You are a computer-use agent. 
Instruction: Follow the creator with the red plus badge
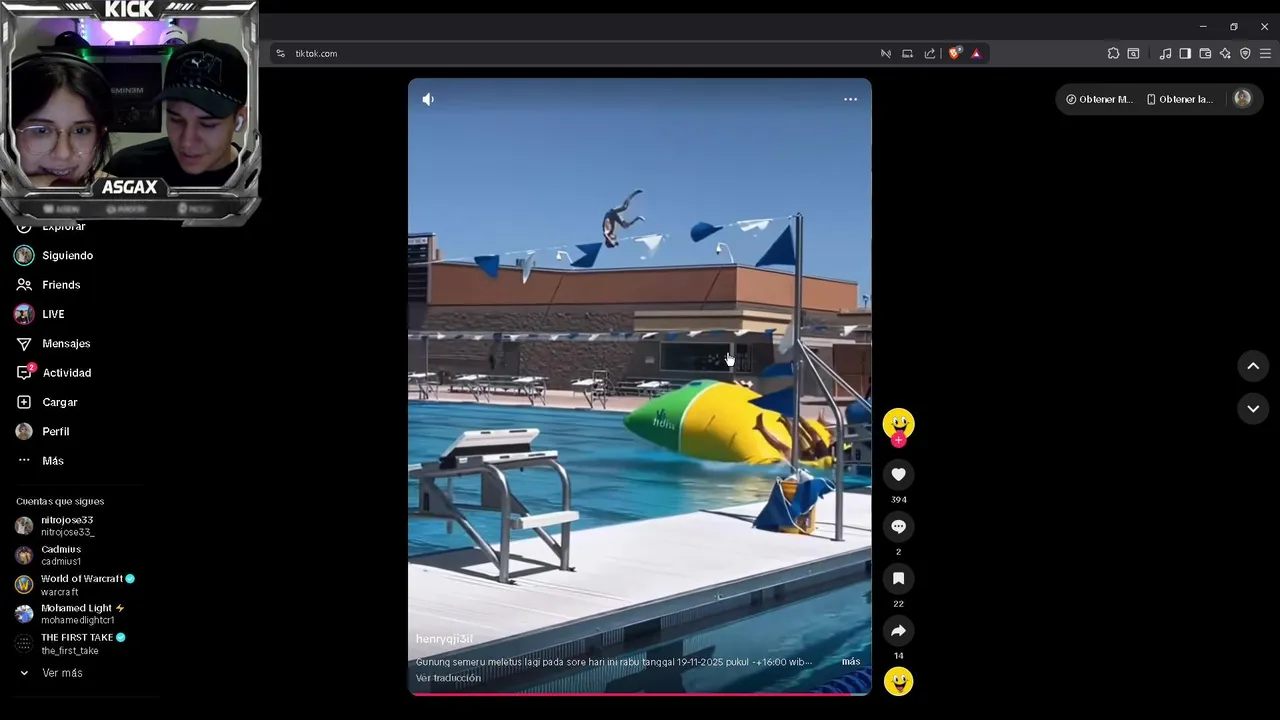[x=898, y=440]
